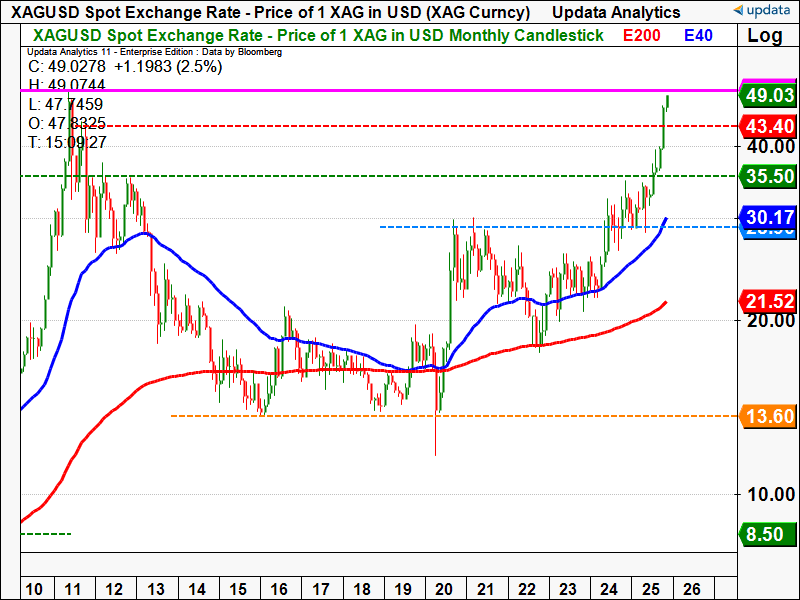Toggle the E40 moving average indicator label
Screen dimensions: 800x600
point(699,36)
